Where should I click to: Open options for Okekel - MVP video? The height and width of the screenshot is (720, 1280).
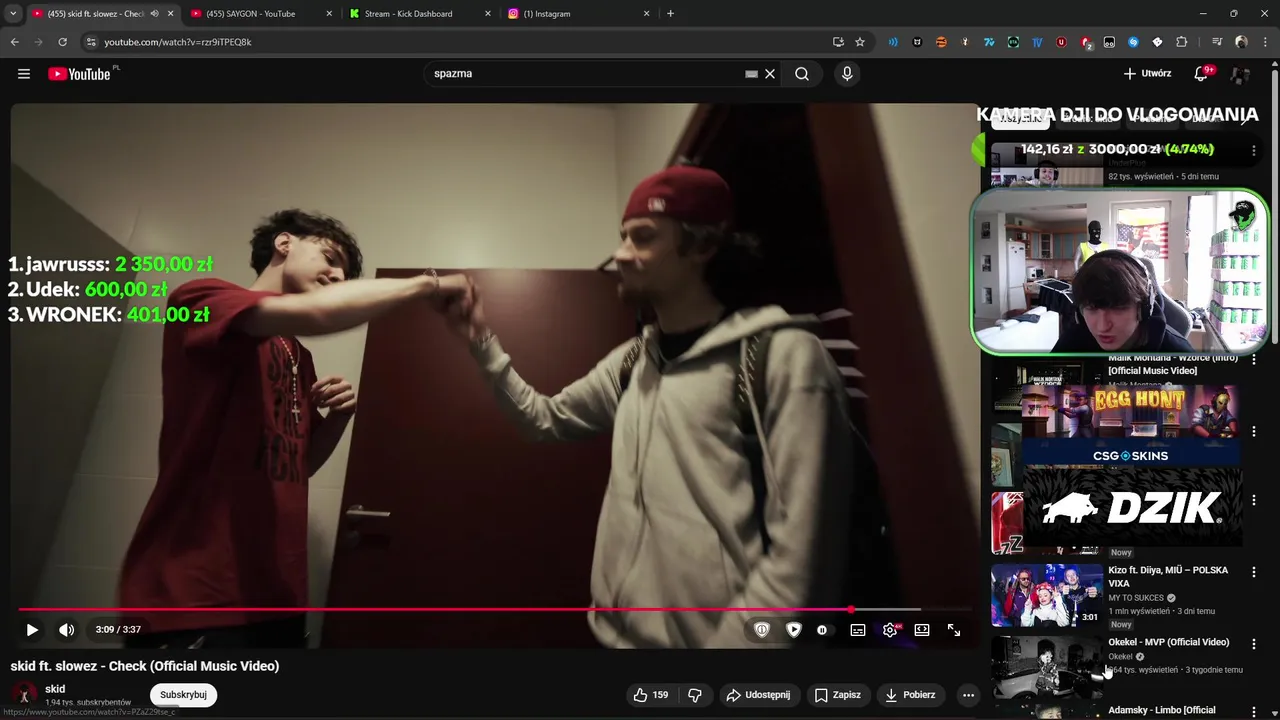1253,644
